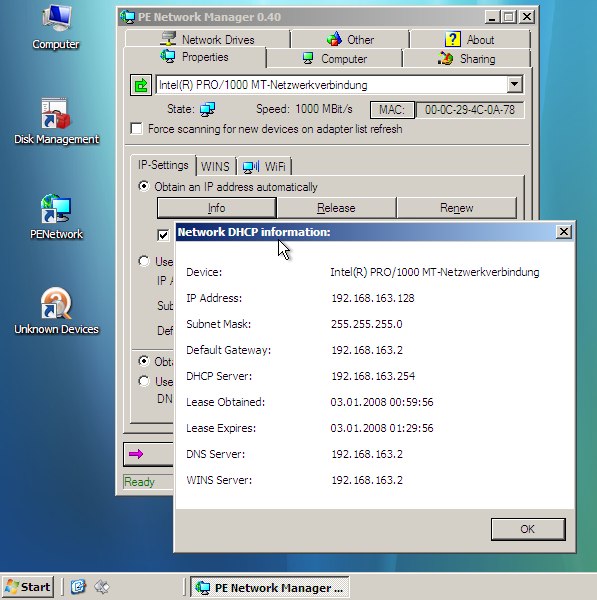This screenshot has width=597, height=600.
Task: Click the WINS Server value 192.168.163.2
Action: pyautogui.click(x=367, y=480)
